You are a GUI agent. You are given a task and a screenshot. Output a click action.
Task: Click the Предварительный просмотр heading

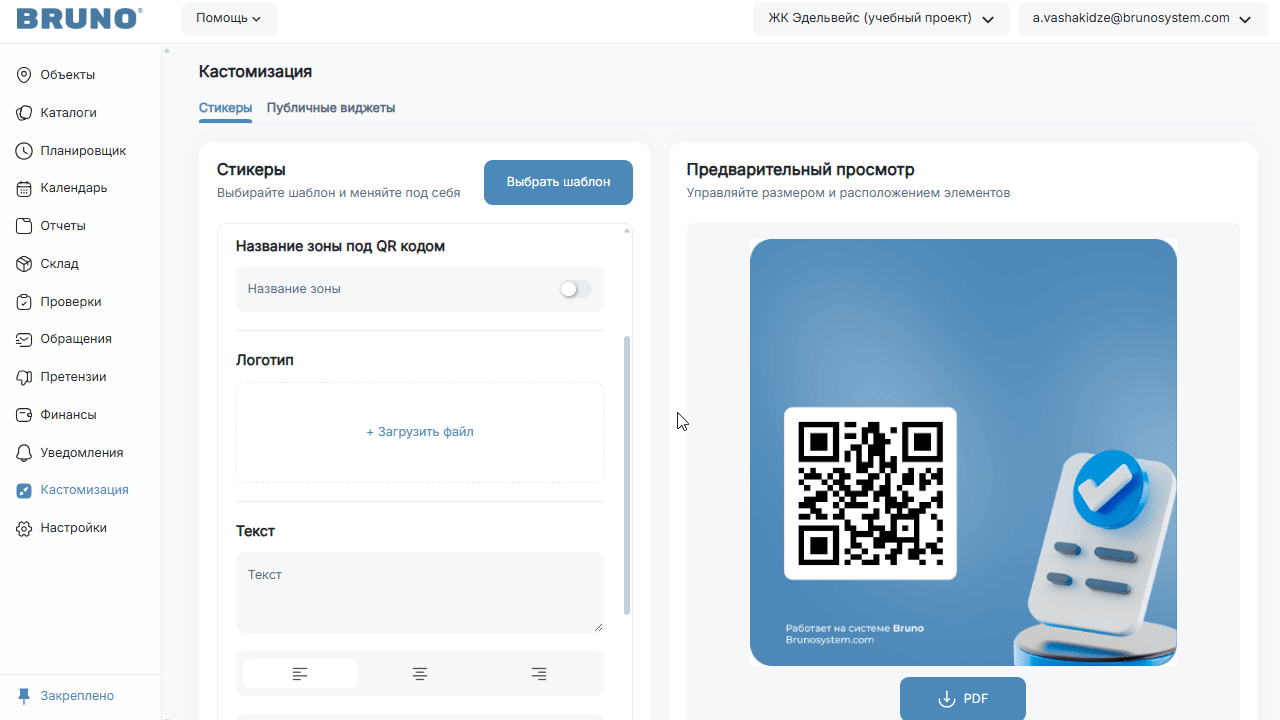pyautogui.click(x=801, y=170)
